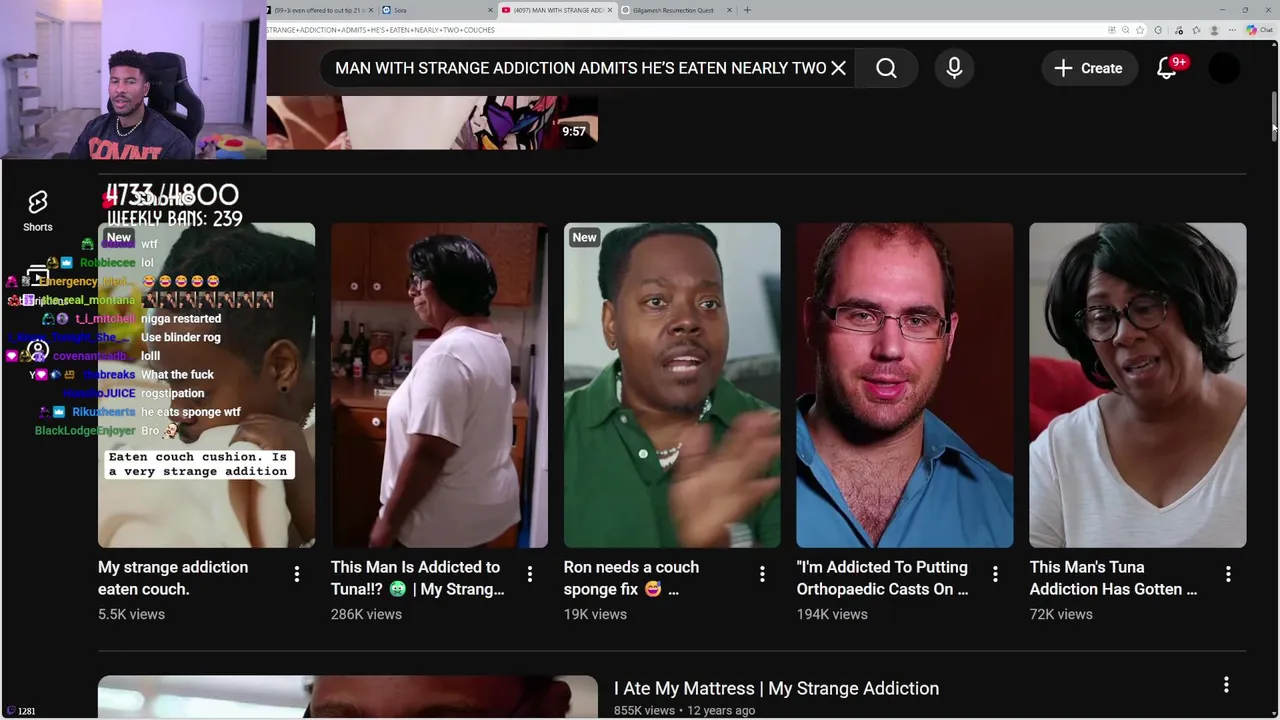Open options for 'This Man's Tuna Addiction' short
The image size is (1280, 720).
point(1228,574)
